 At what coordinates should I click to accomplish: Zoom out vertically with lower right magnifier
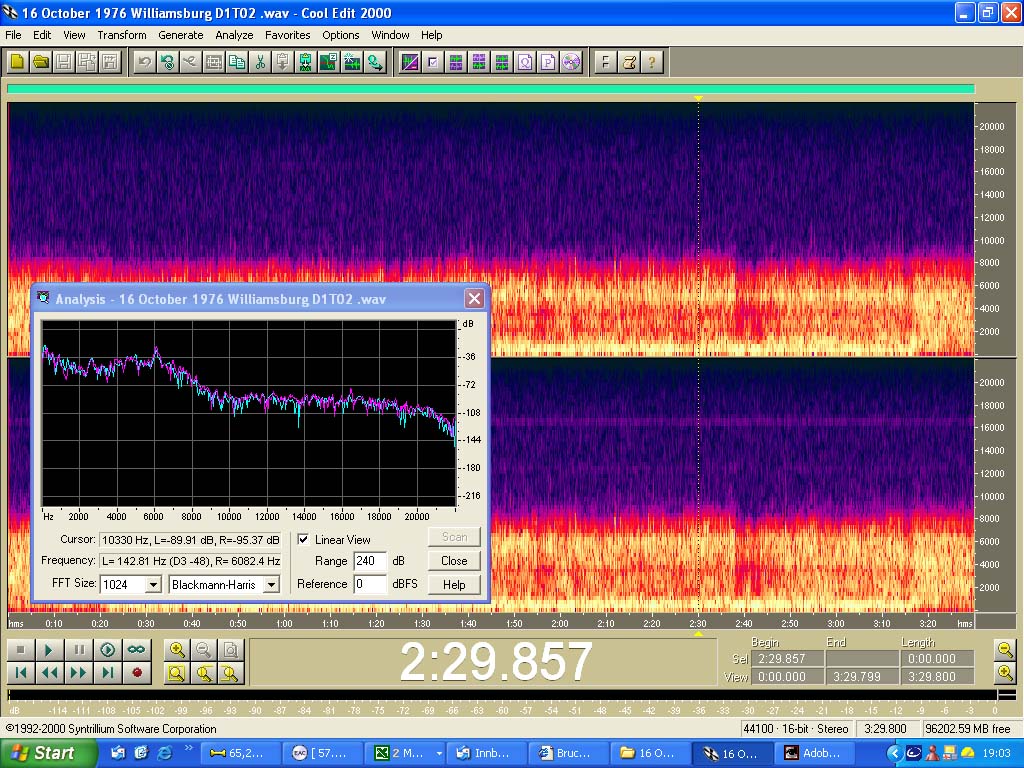pyautogui.click(x=1006, y=673)
